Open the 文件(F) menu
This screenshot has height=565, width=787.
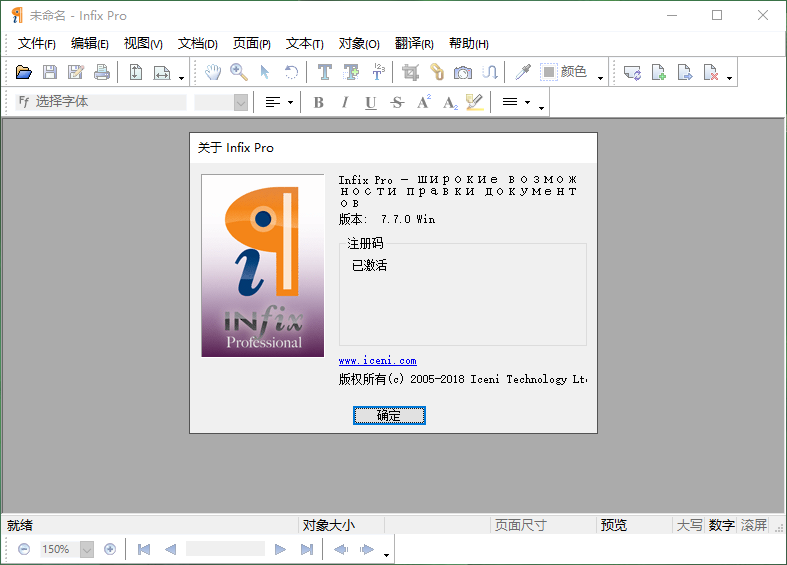[37, 44]
